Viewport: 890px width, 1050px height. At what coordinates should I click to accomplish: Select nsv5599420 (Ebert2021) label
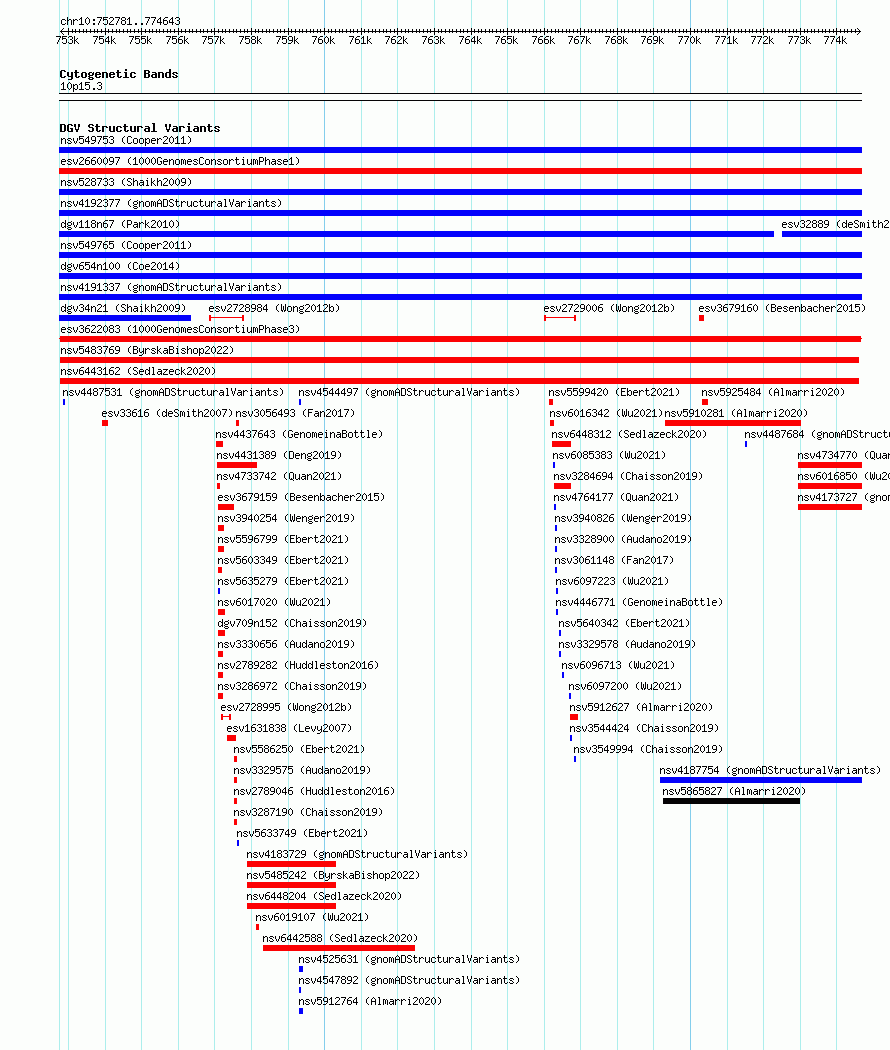point(614,392)
